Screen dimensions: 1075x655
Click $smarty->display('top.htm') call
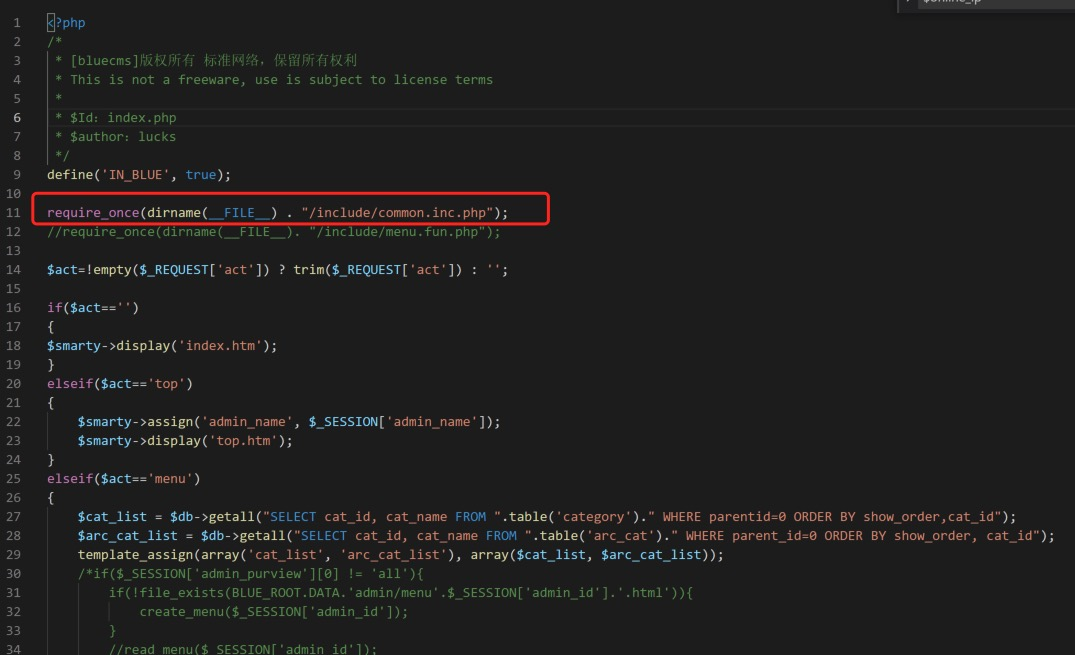click(185, 441)
